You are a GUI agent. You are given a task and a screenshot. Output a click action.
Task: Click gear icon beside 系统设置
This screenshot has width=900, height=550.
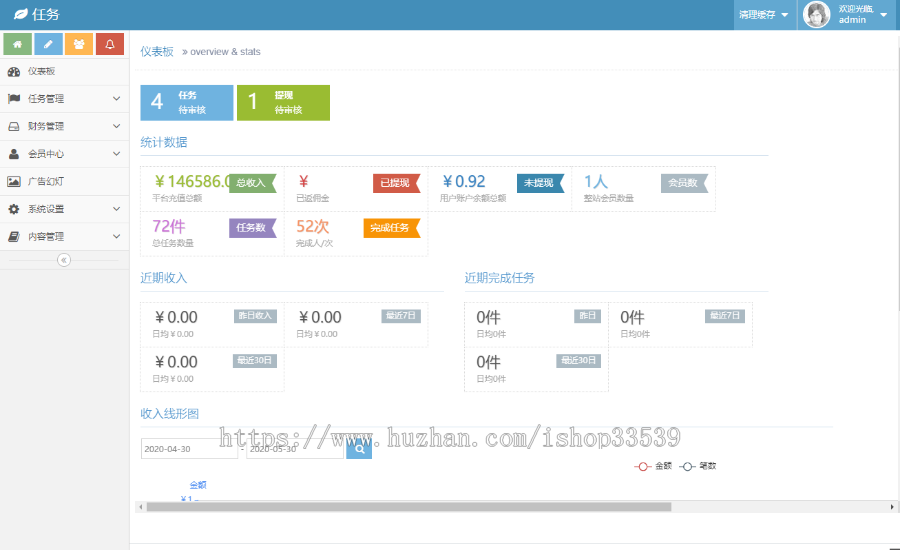point(14,209)
